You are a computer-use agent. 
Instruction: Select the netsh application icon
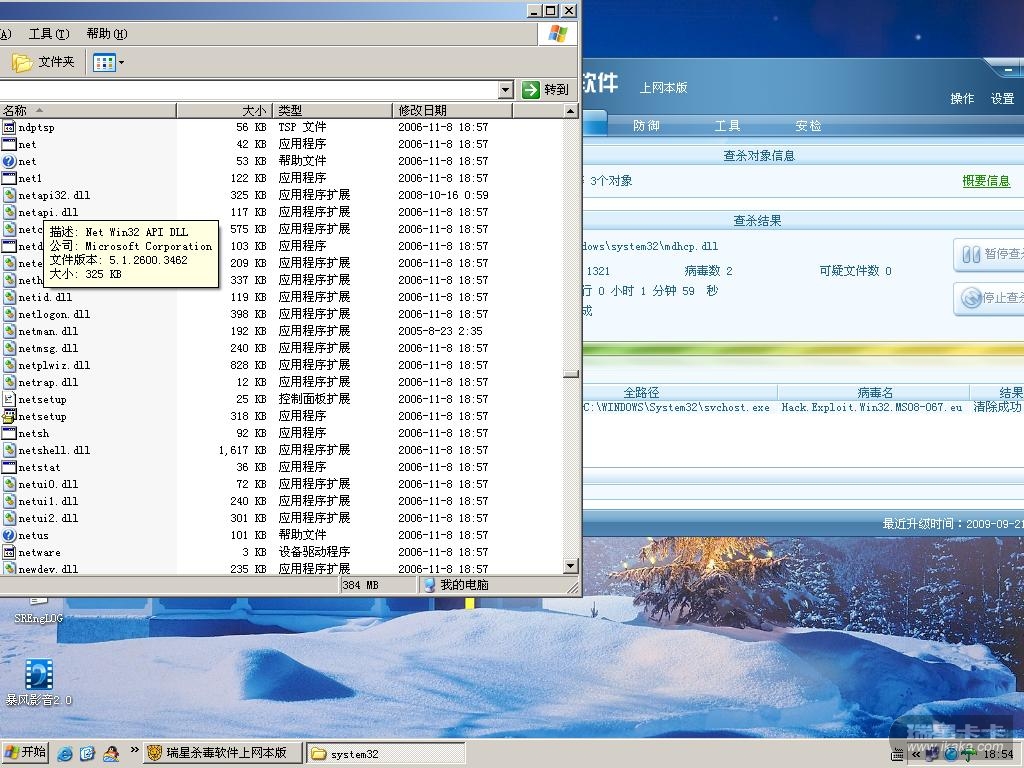click(9, 433)
